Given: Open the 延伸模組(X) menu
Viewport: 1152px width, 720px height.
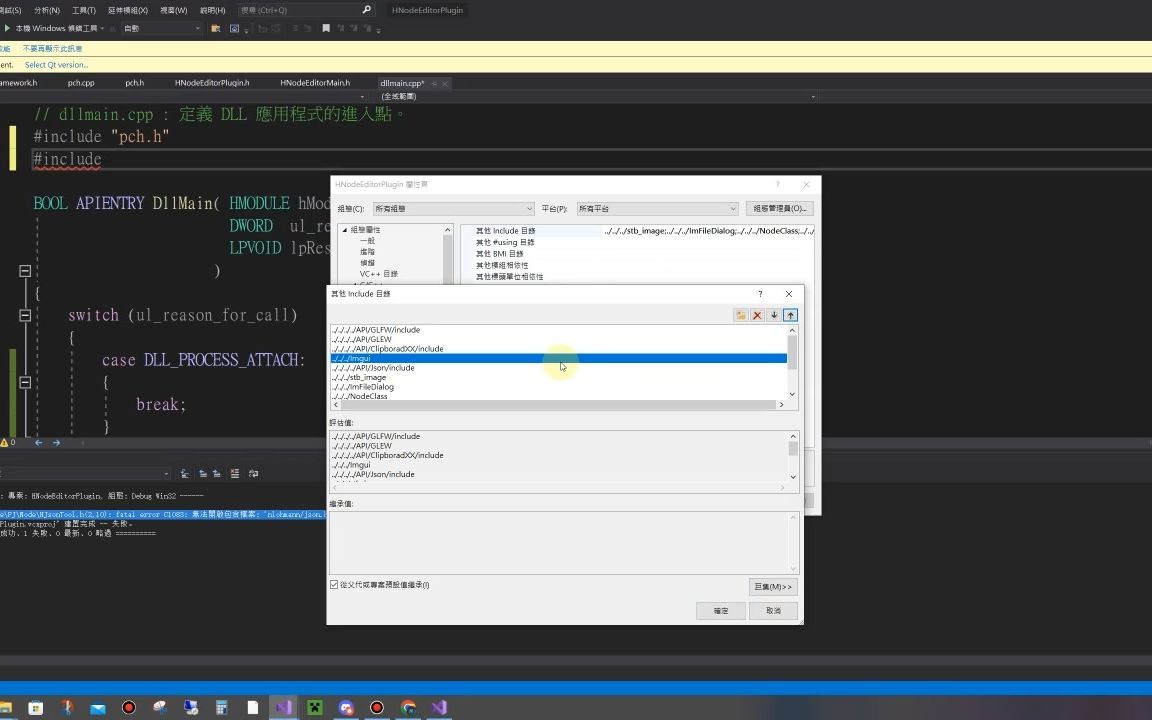Looking at the screenshot, I should point(128,10).
